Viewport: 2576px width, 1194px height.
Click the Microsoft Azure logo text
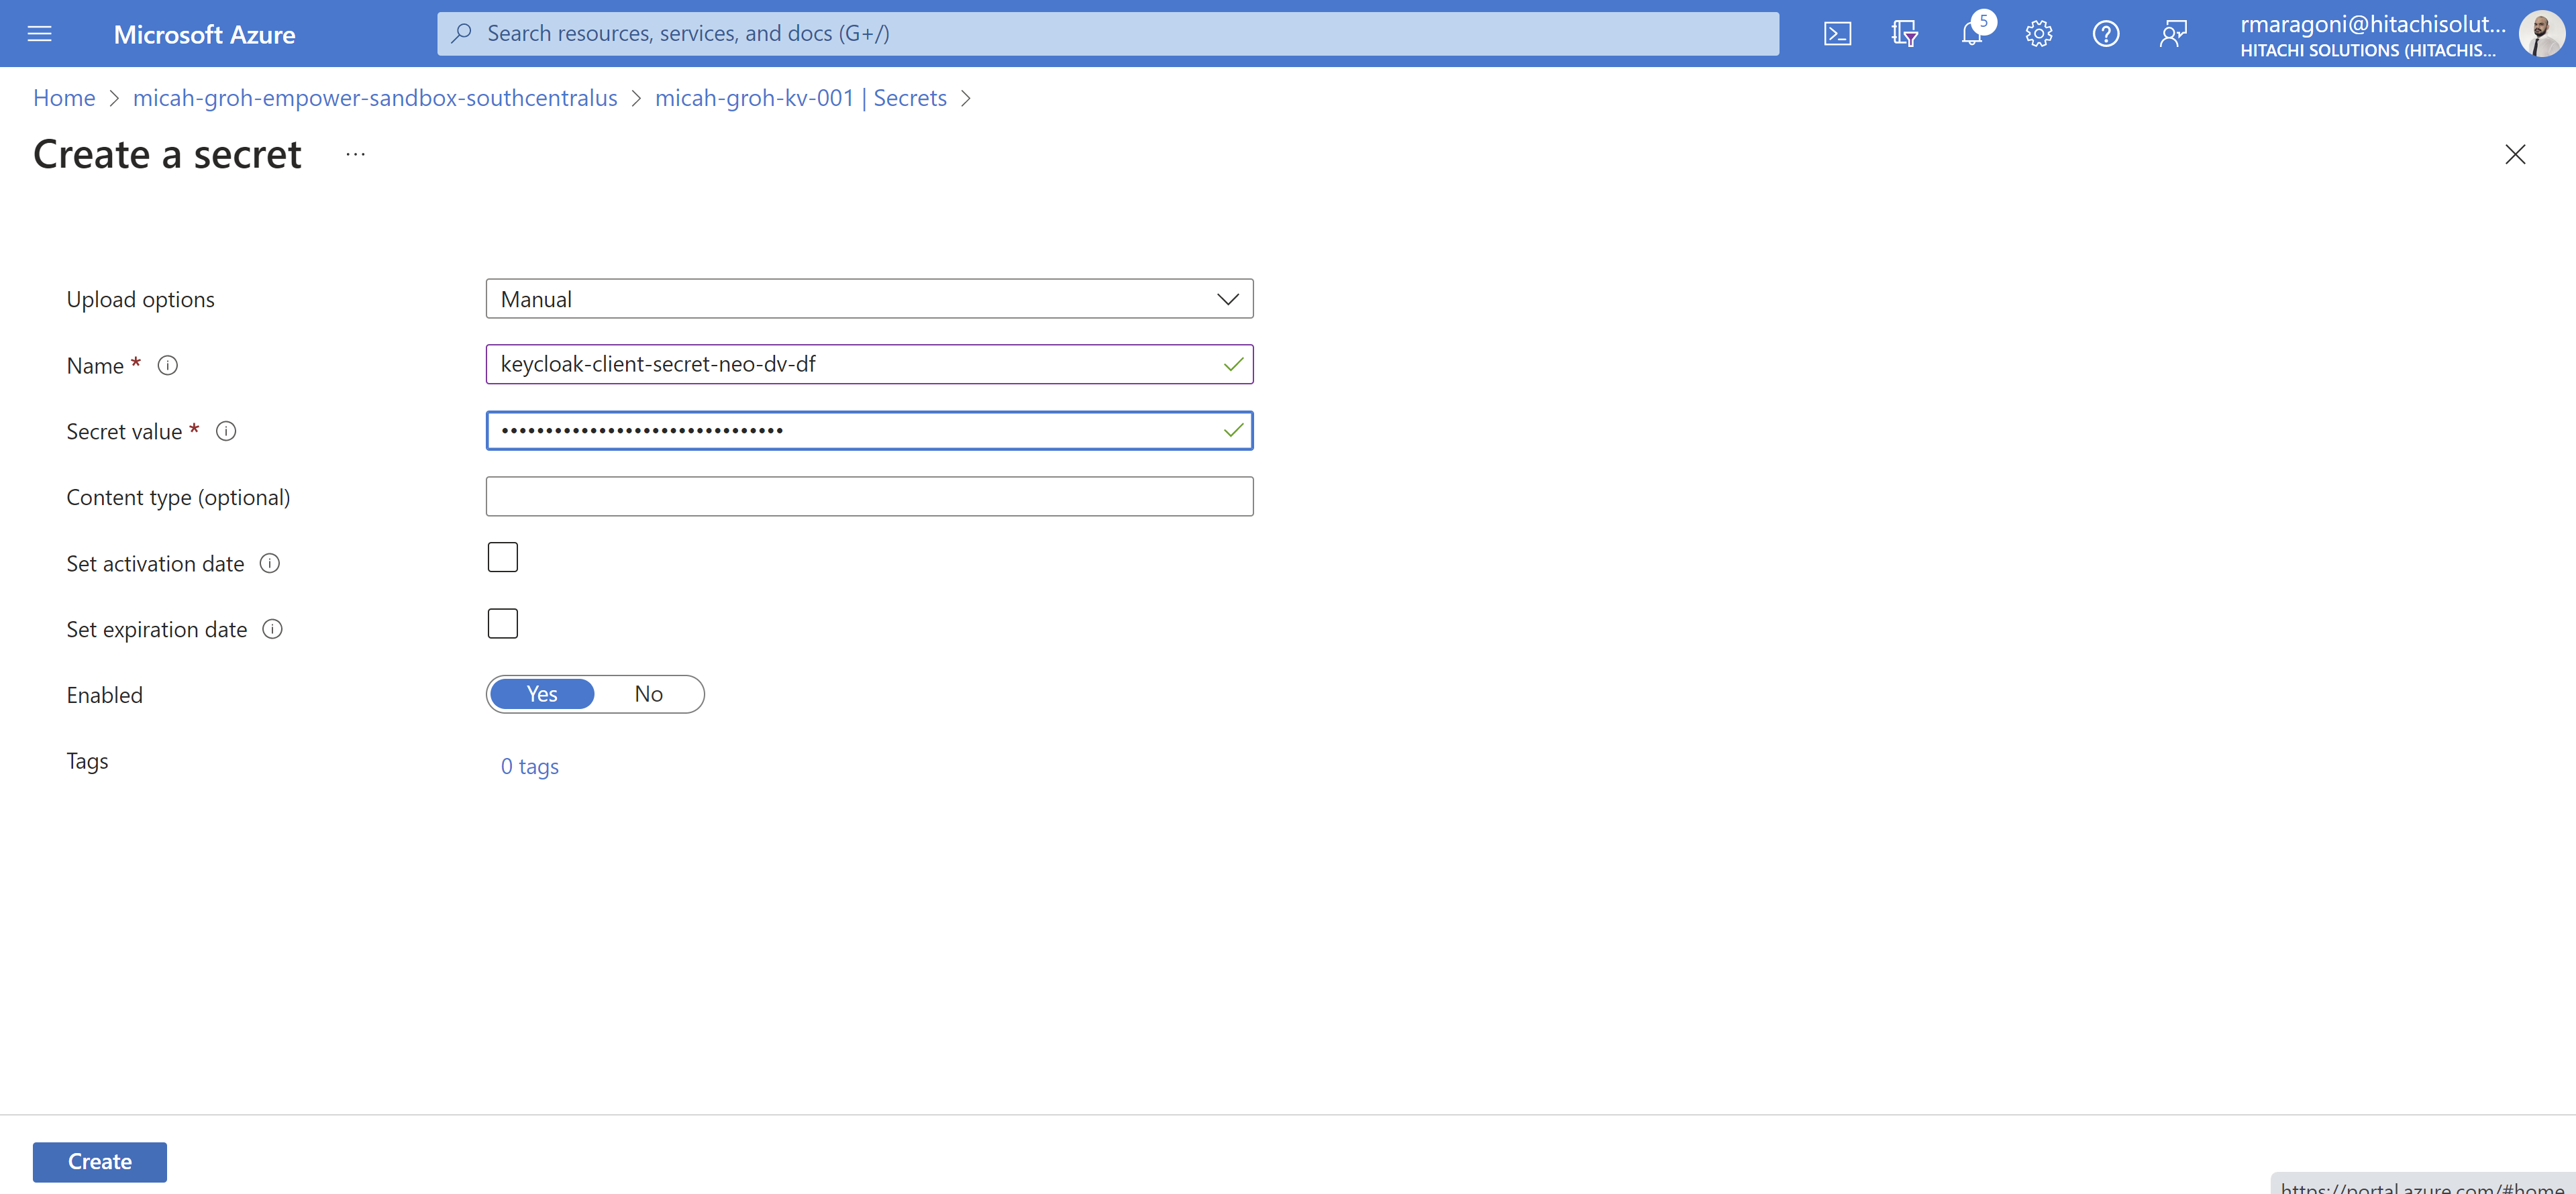[x=204, y=35]
